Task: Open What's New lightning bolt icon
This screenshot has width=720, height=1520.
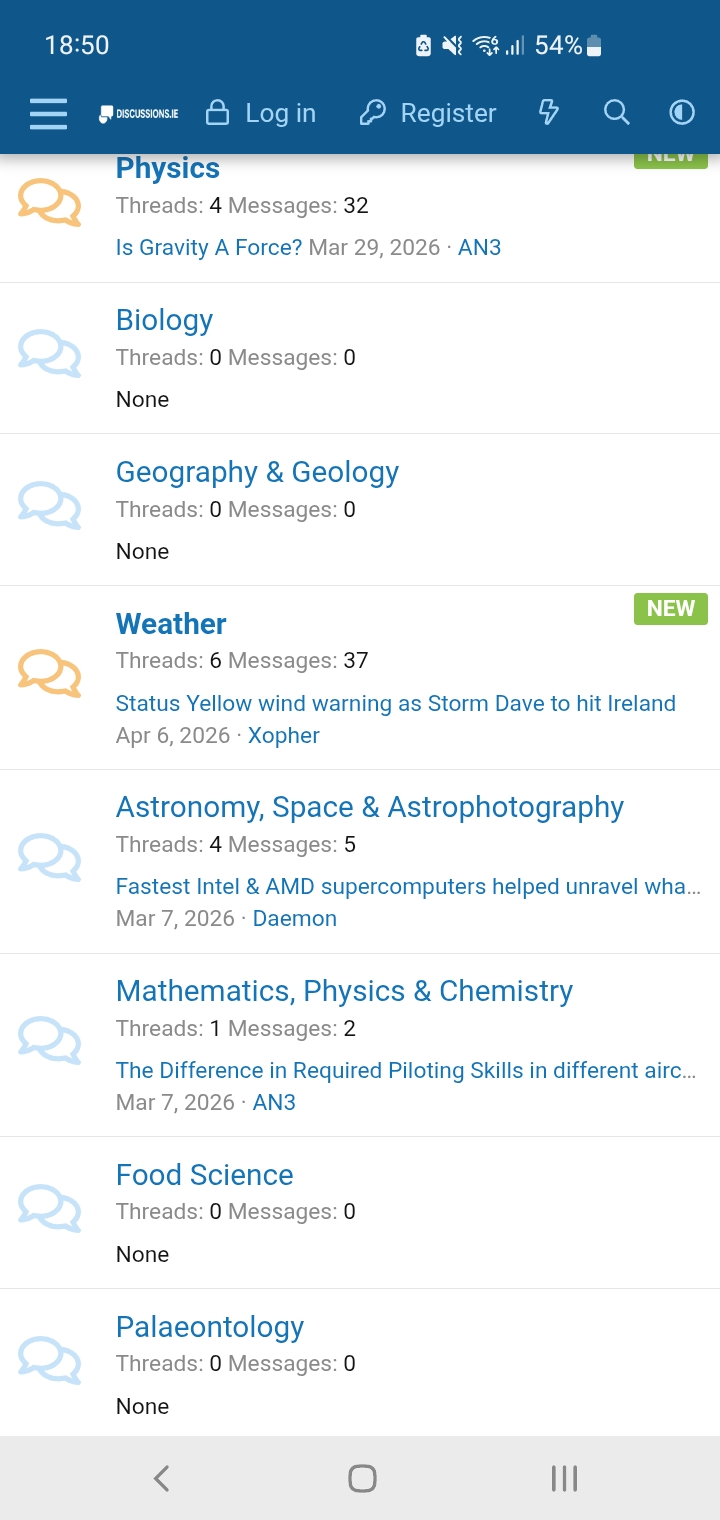Action: pos(548,113)
